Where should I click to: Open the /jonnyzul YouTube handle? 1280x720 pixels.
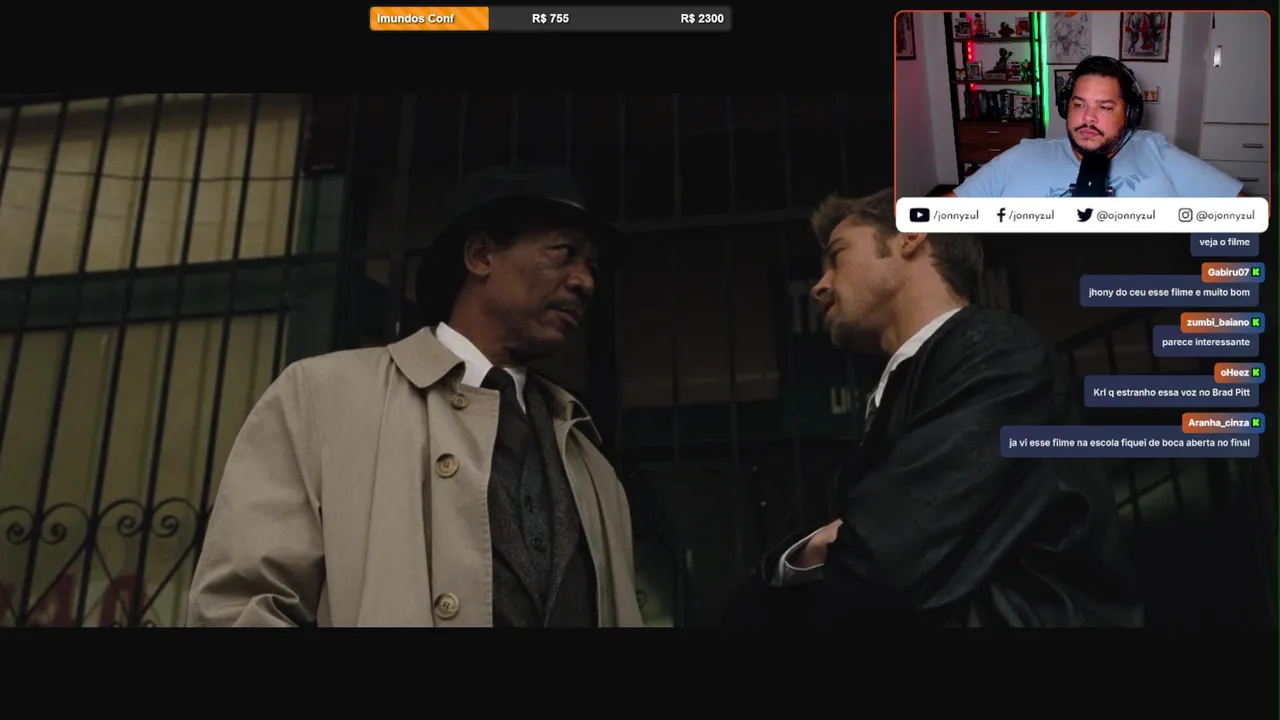coord(956,215)
